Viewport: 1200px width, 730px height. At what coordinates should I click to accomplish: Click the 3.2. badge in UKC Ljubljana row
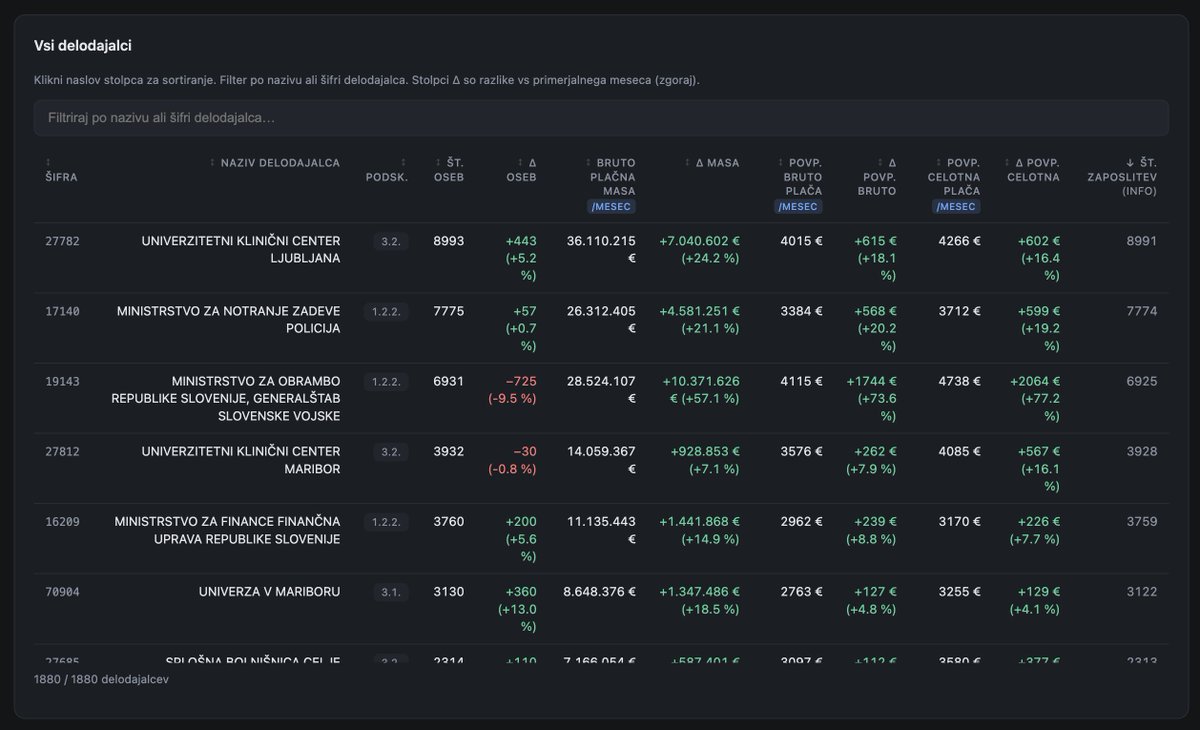[391, 242]
